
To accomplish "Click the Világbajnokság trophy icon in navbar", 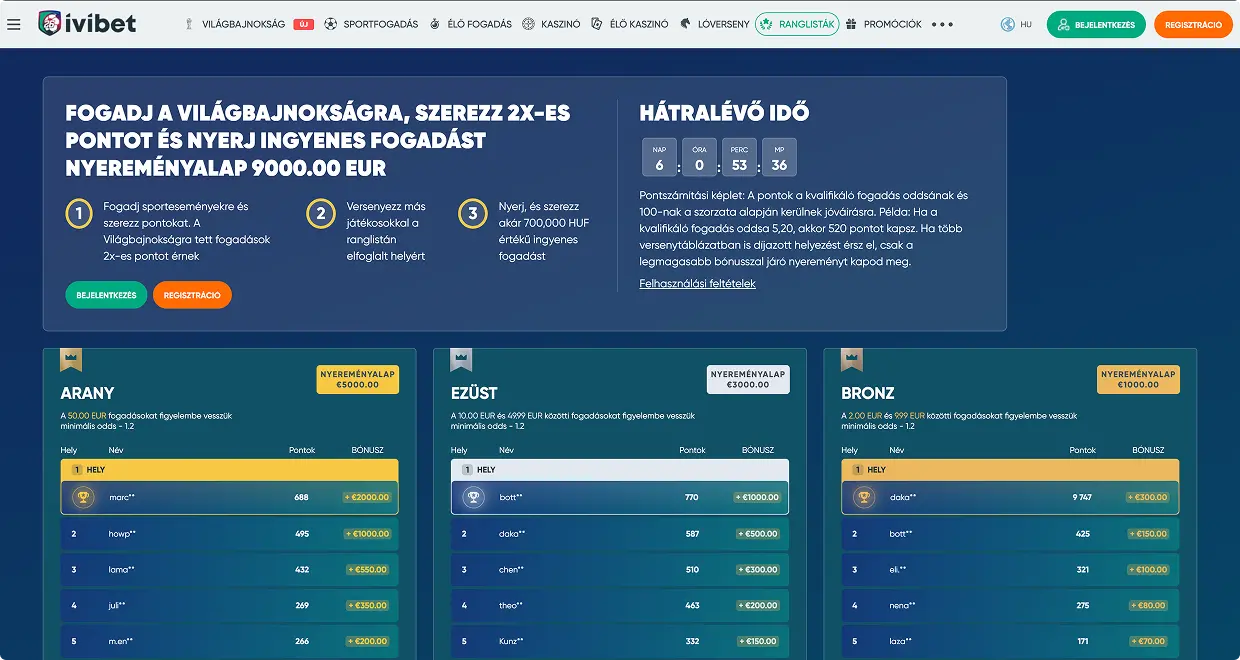I will click(189, 24).
